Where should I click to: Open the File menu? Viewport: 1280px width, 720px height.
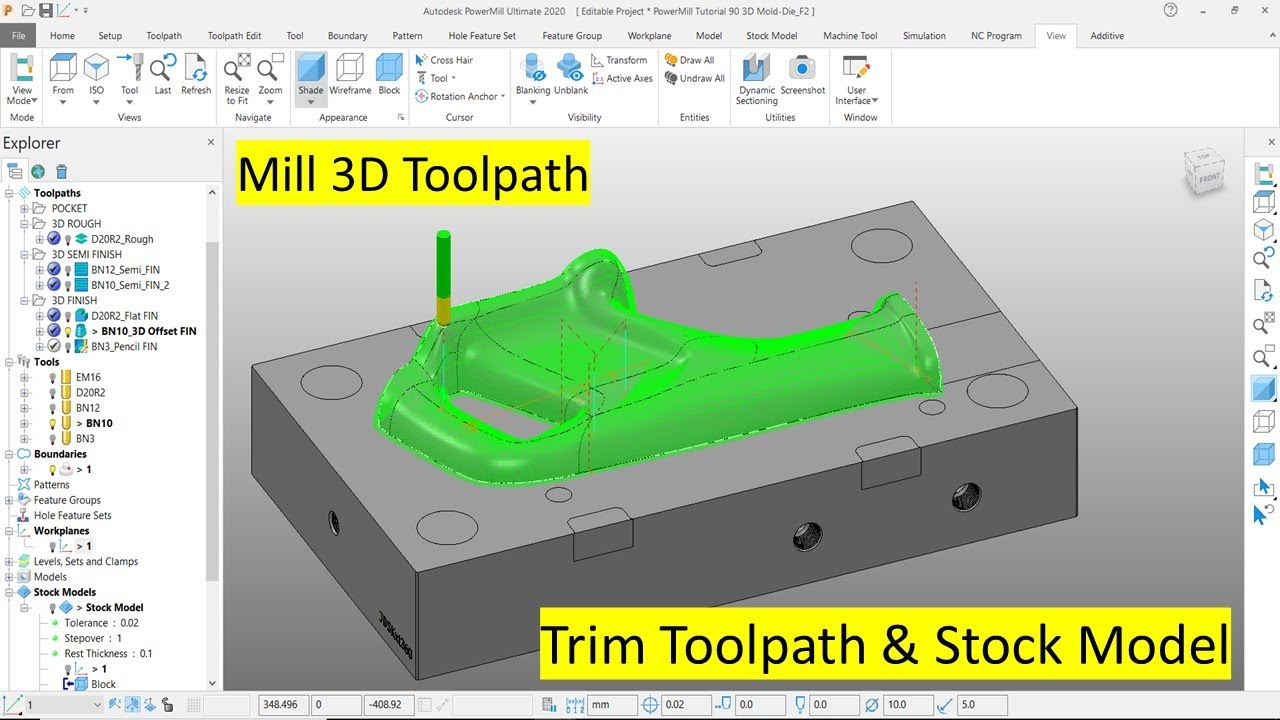[x=19, y=35]
